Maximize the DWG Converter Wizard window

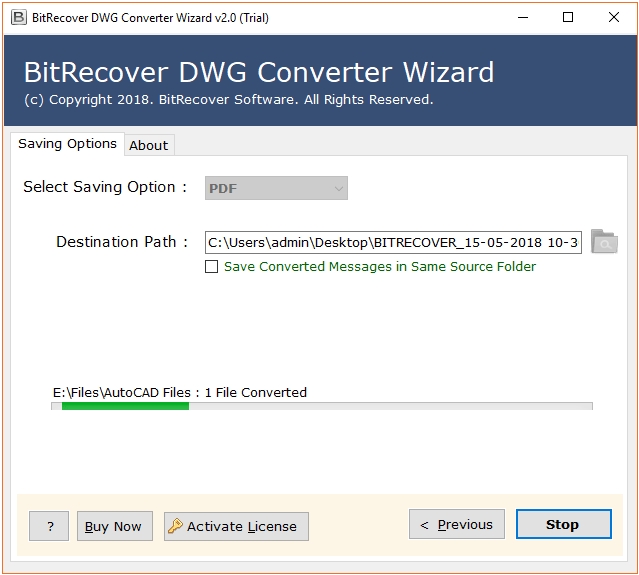coord(568,17)
